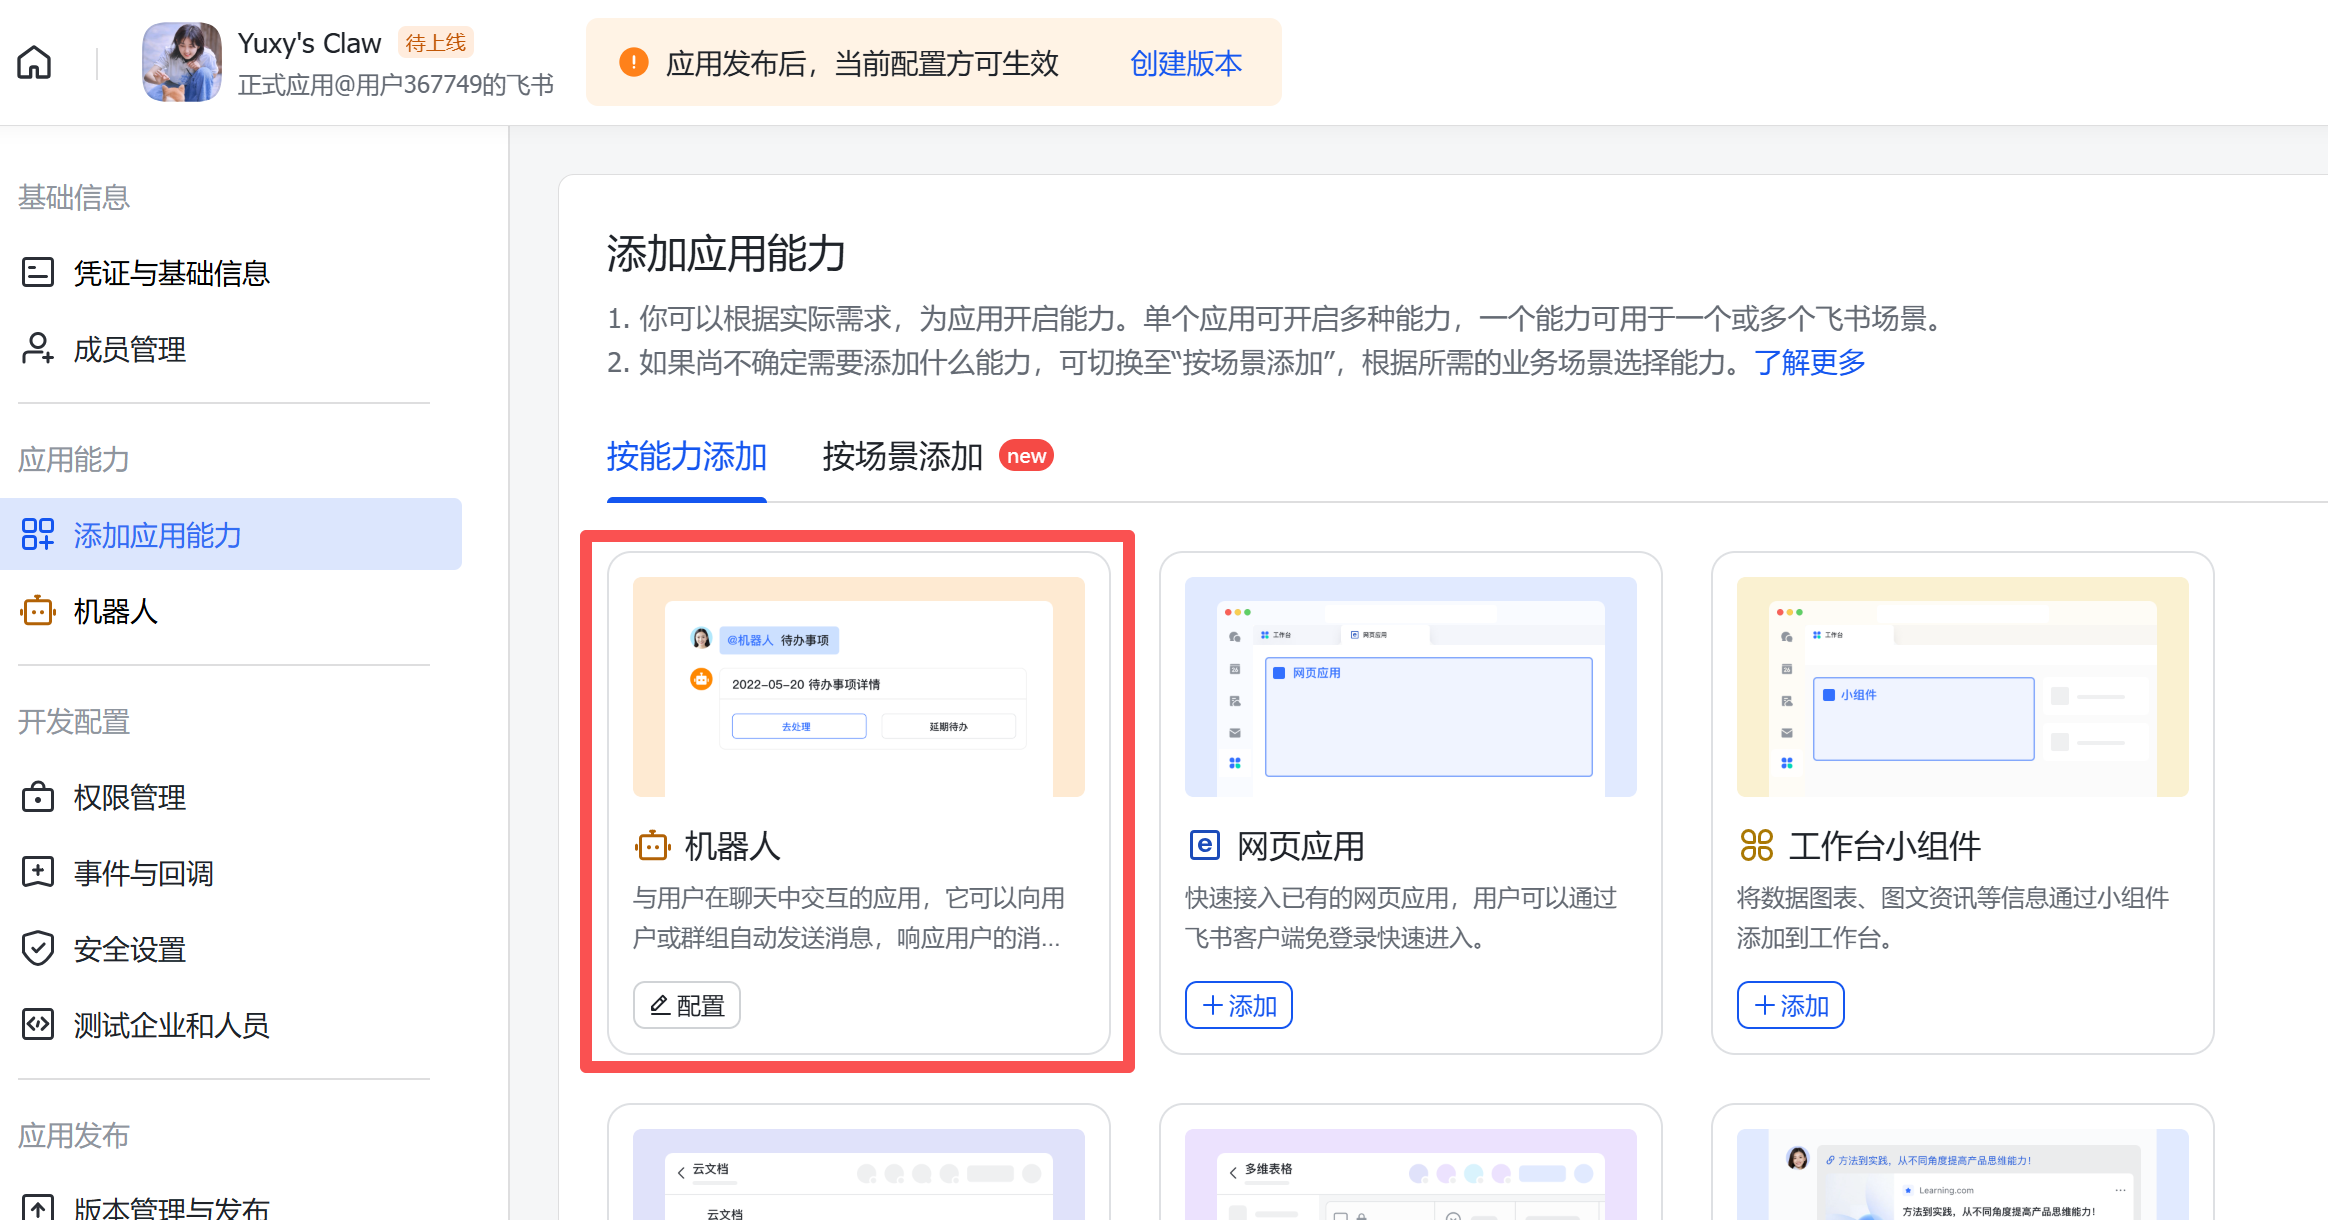The width and height of the screenshot is (2328, 1220).
Task: Click the home icon in header
Action: tap(34, 62)
